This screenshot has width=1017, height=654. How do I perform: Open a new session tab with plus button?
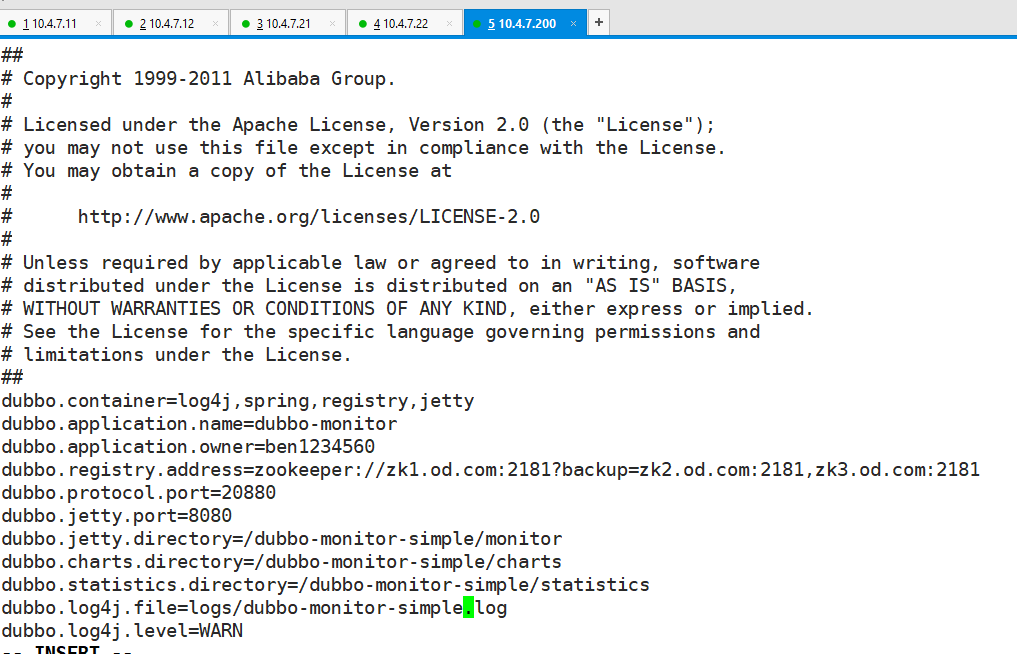(599, 22)
